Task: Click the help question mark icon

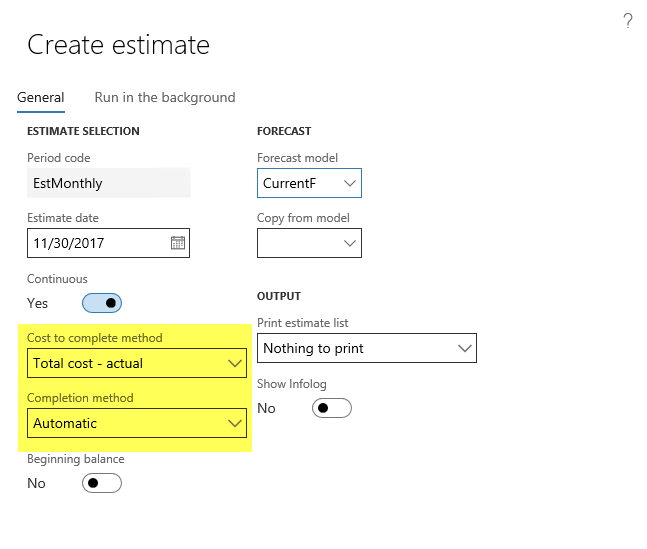Action: pos(628,21)
